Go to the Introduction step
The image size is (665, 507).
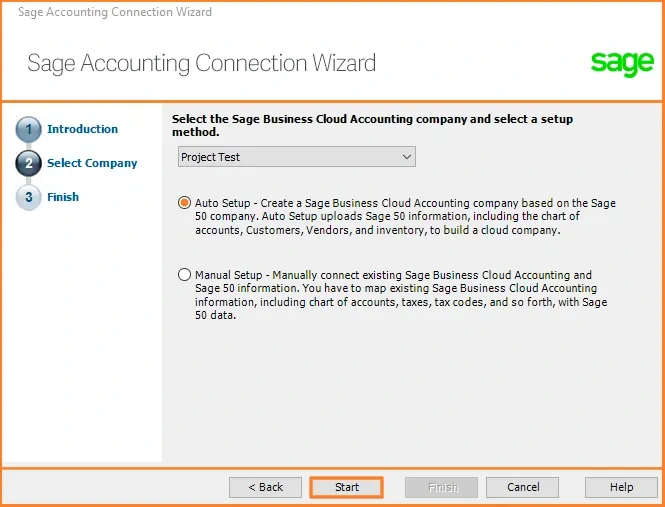click(82, 129)
